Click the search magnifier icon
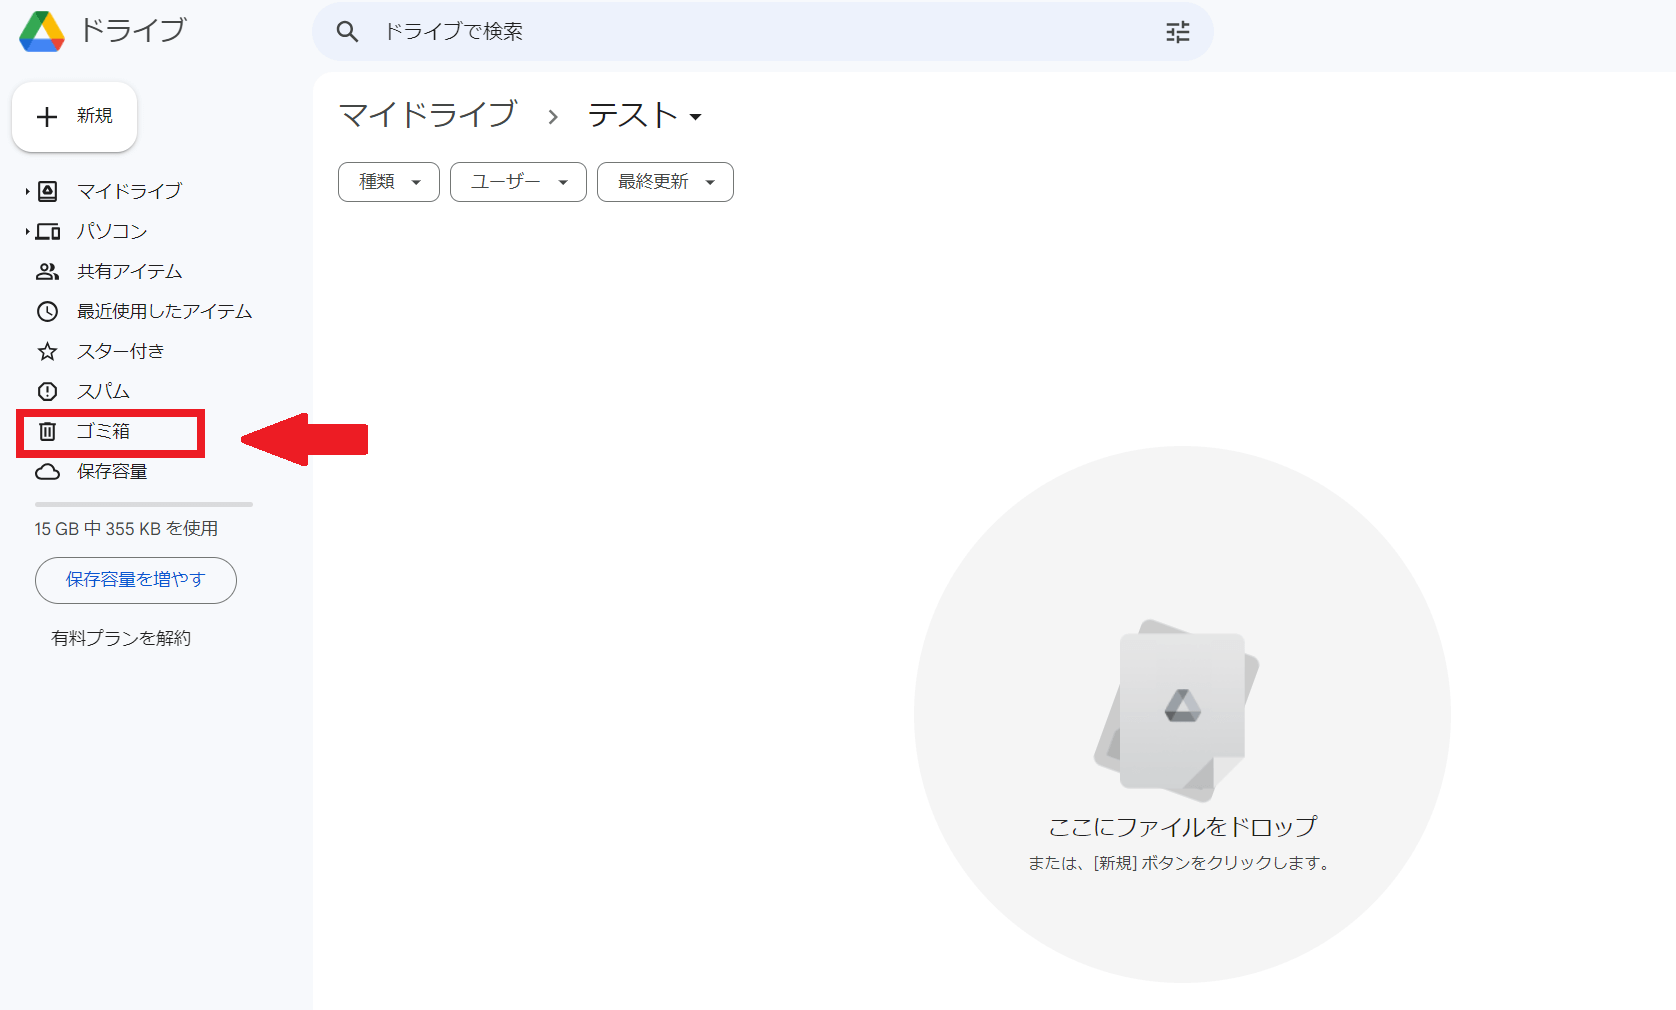 click(347, 32)
